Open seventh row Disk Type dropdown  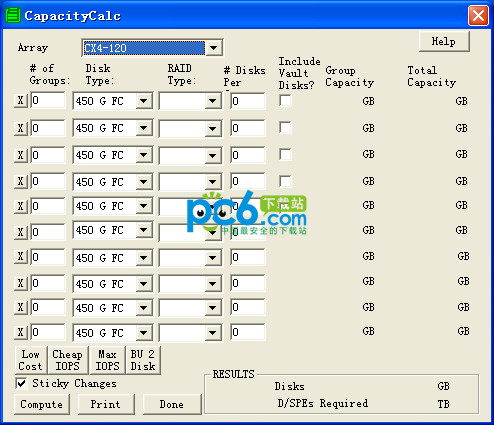pos(144,258)
